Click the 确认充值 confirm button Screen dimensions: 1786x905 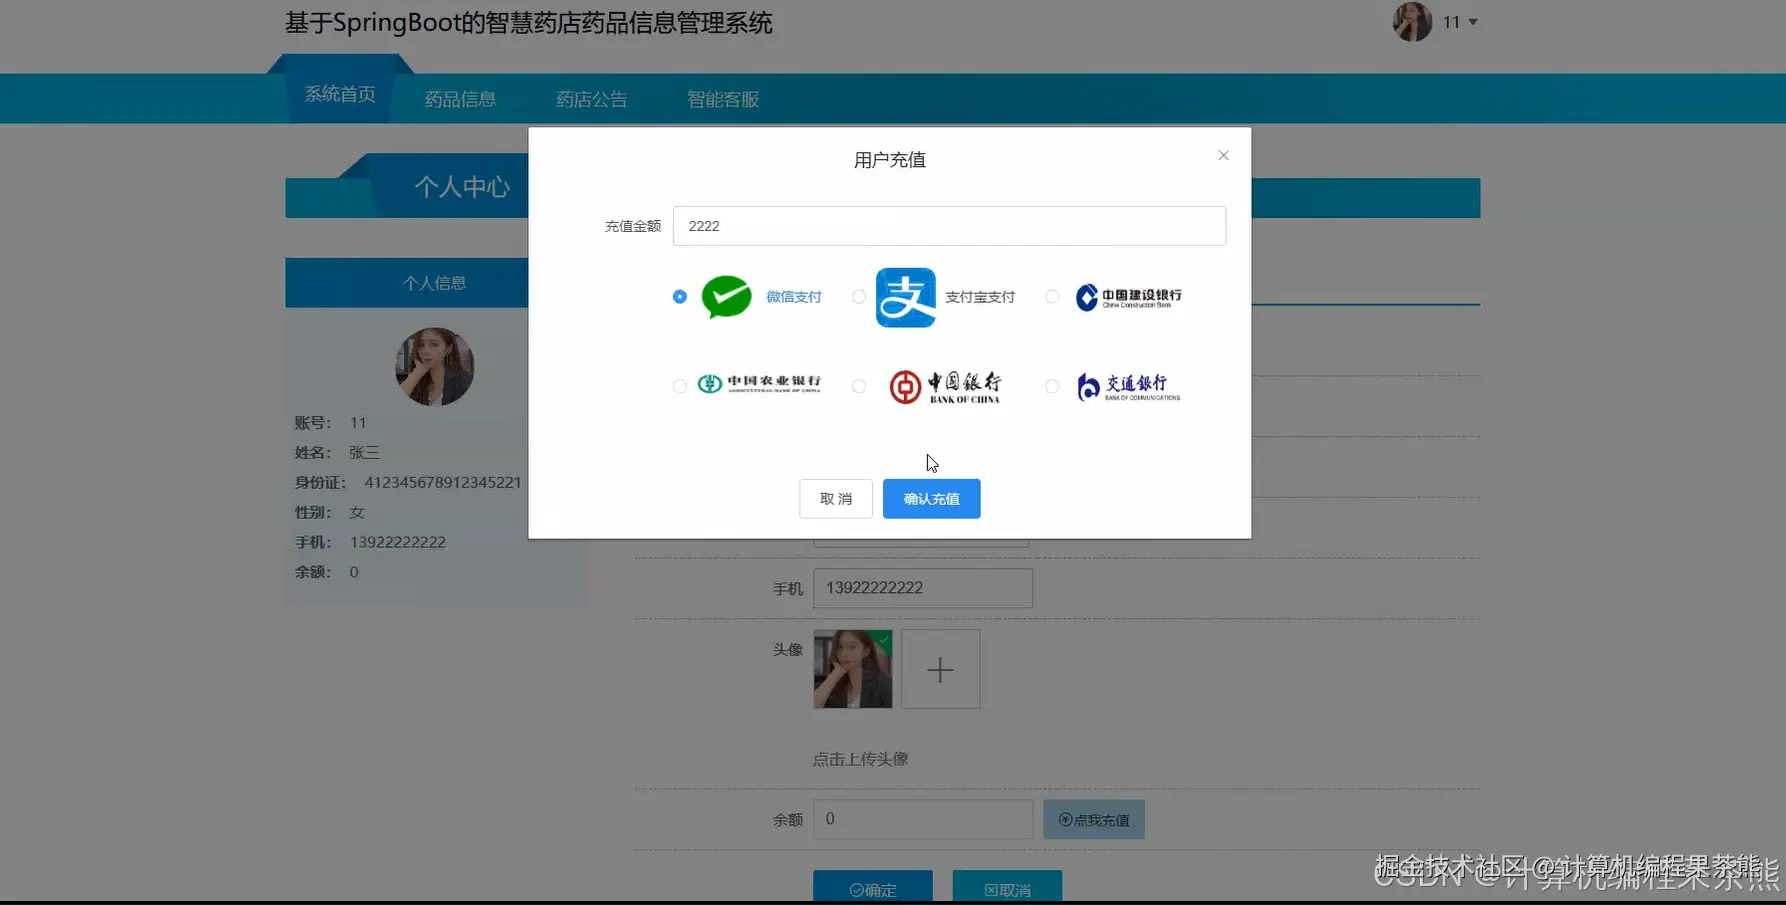pyautogui.click(x=931, y=498)
